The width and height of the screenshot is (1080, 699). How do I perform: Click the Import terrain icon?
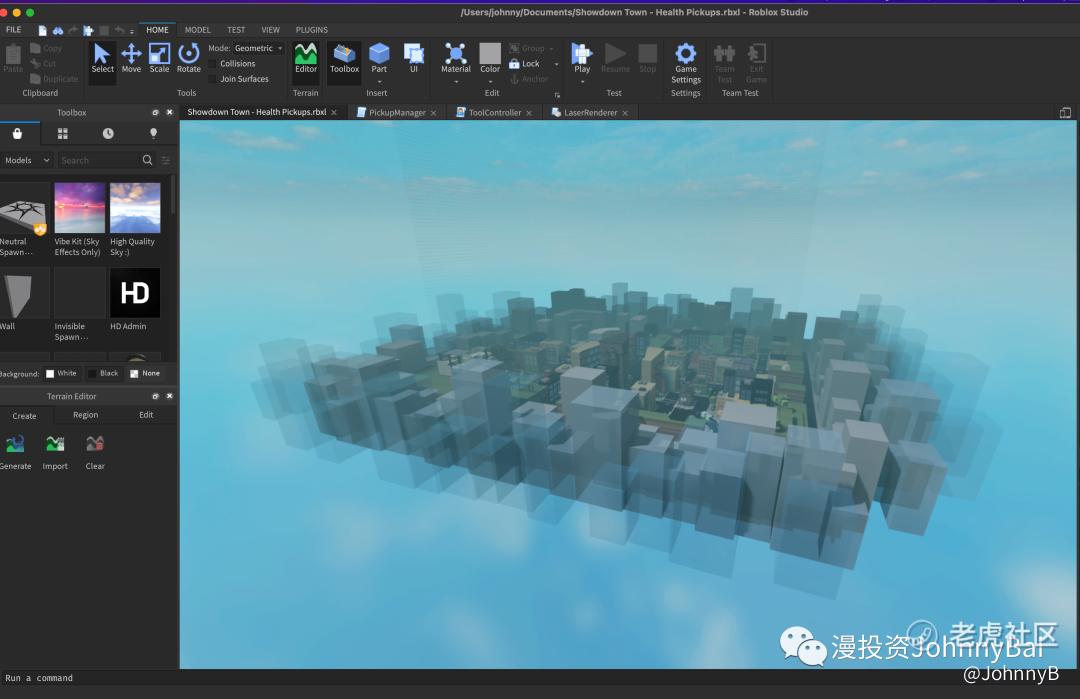[55, 445]
